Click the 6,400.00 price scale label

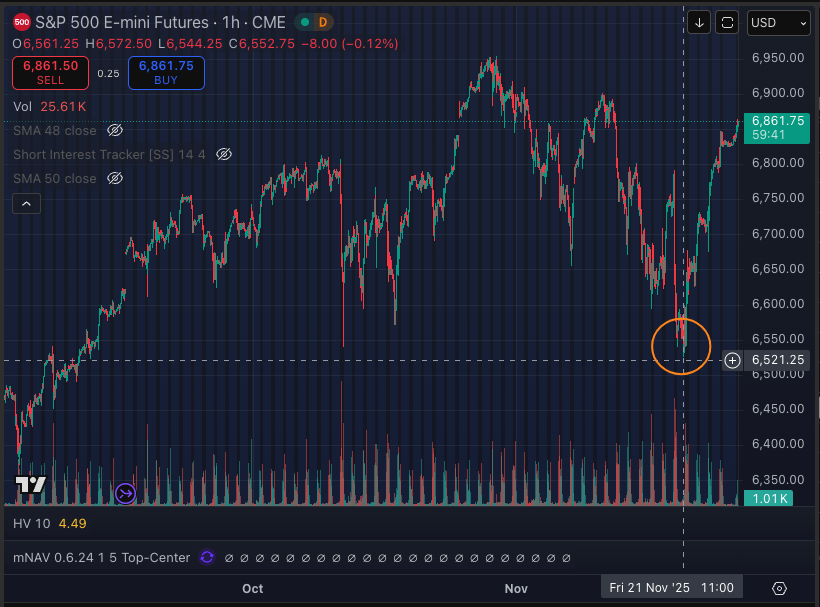point(778,443)
